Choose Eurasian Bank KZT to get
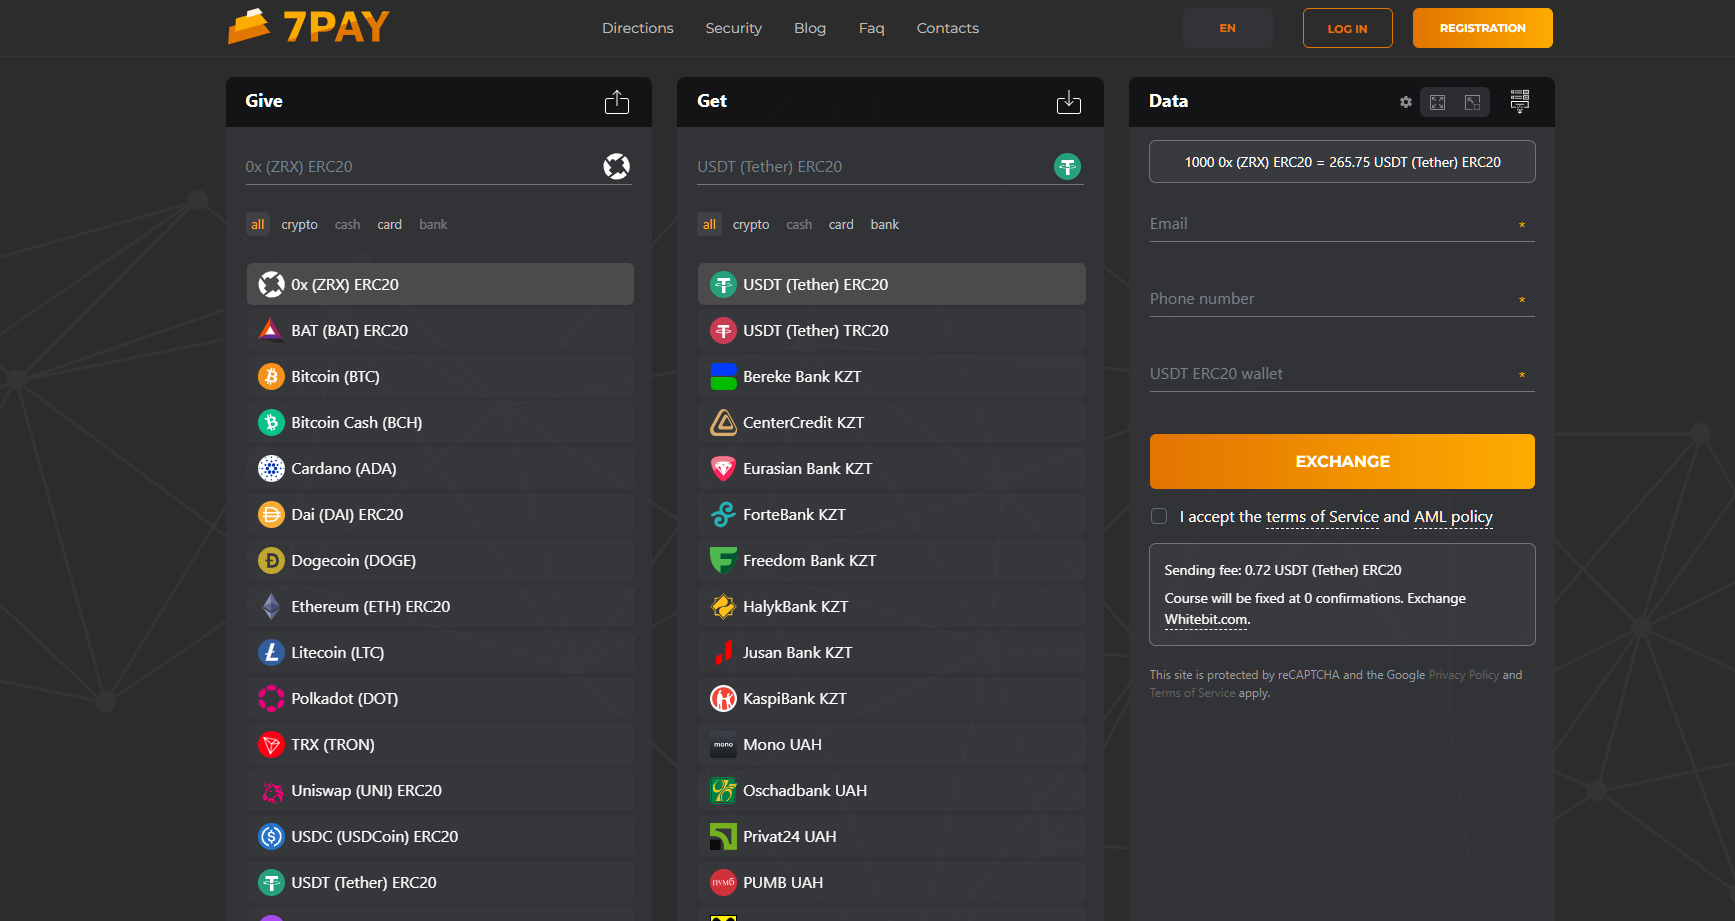 click(x=892, y=468)
